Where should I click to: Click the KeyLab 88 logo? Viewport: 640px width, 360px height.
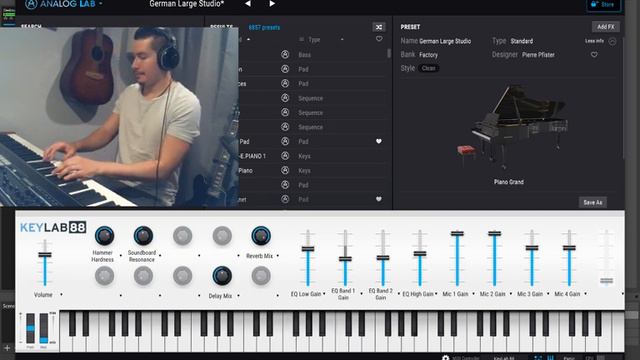pyautogui.click(x=53, y=227)
